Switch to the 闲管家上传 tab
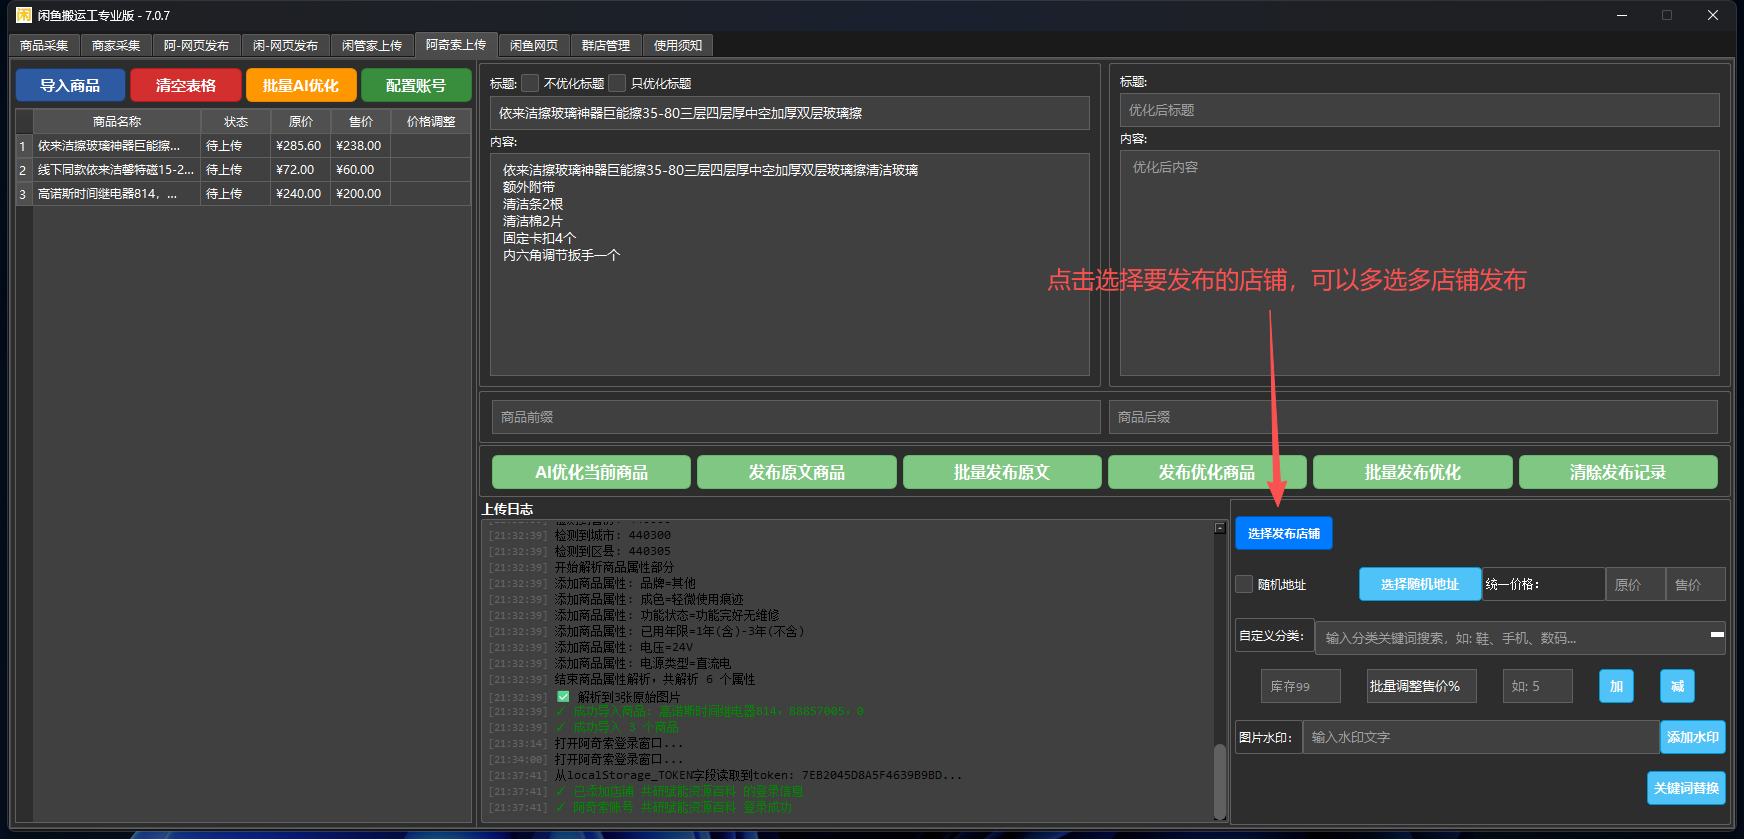The width and height of the screenshot is (1744, 839). tap(371, 45)
